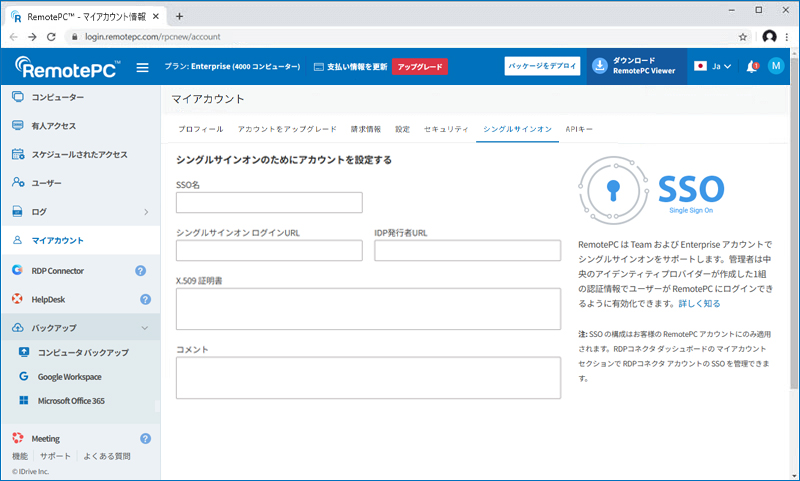Open Meeting in the sidebar

click(45, 439)
